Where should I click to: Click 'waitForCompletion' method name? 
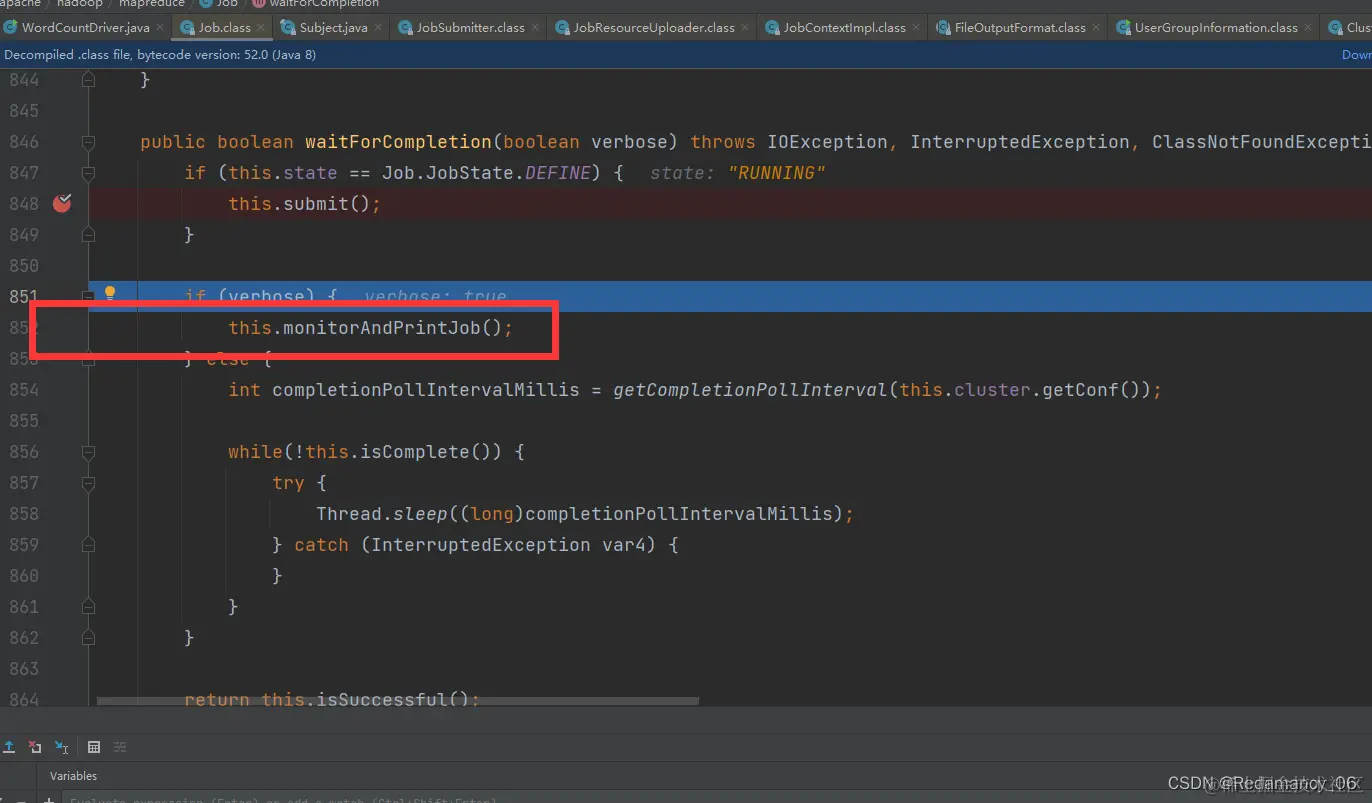pos(398,142)
